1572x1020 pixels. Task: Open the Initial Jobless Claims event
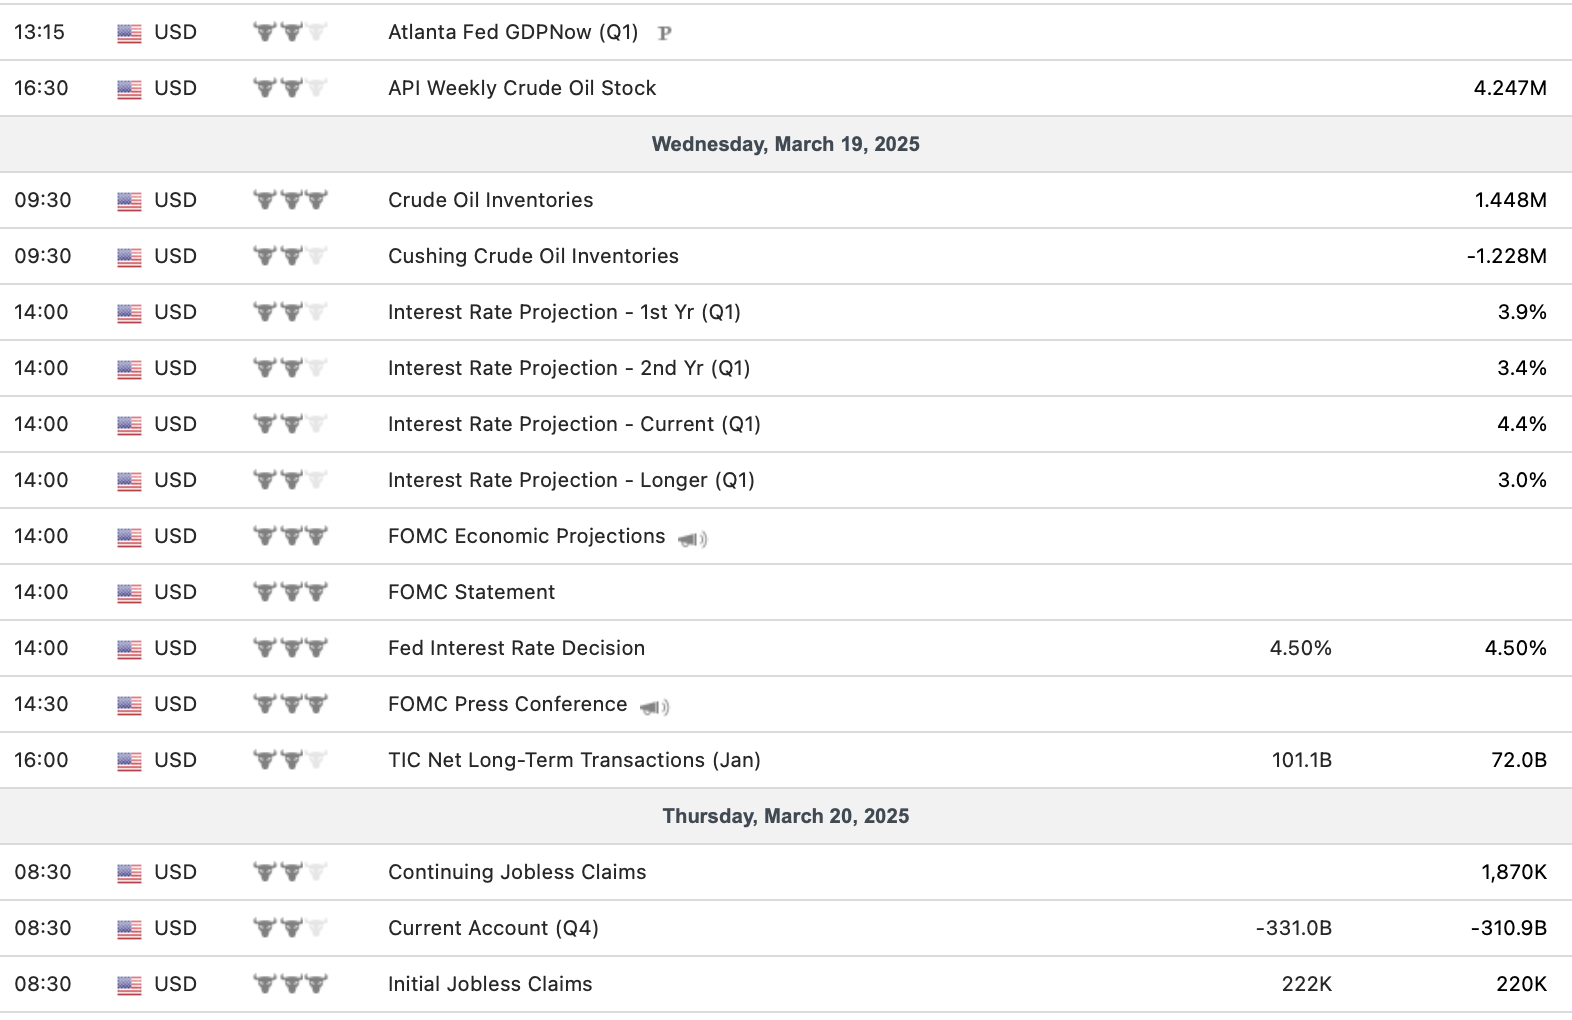(490, 984)
